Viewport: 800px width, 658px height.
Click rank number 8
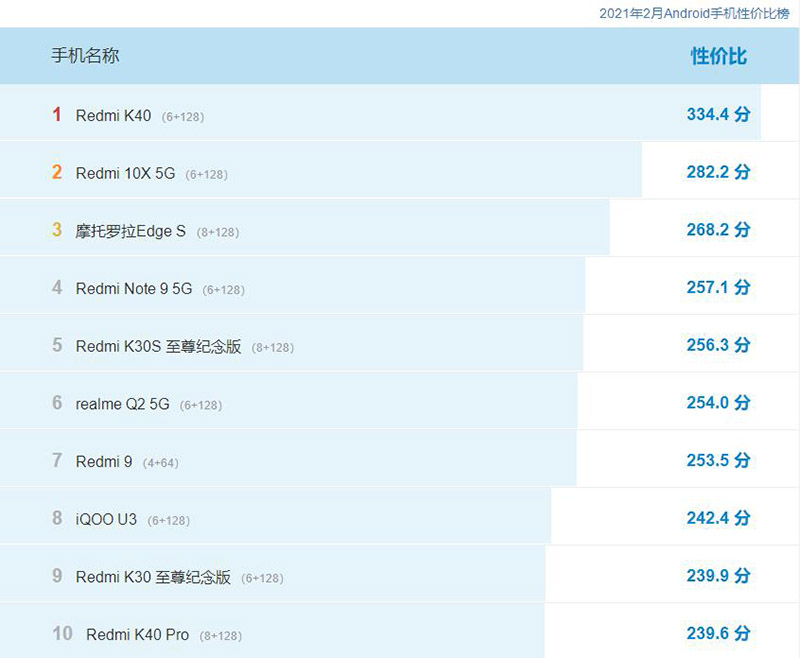tap(57, 518)
